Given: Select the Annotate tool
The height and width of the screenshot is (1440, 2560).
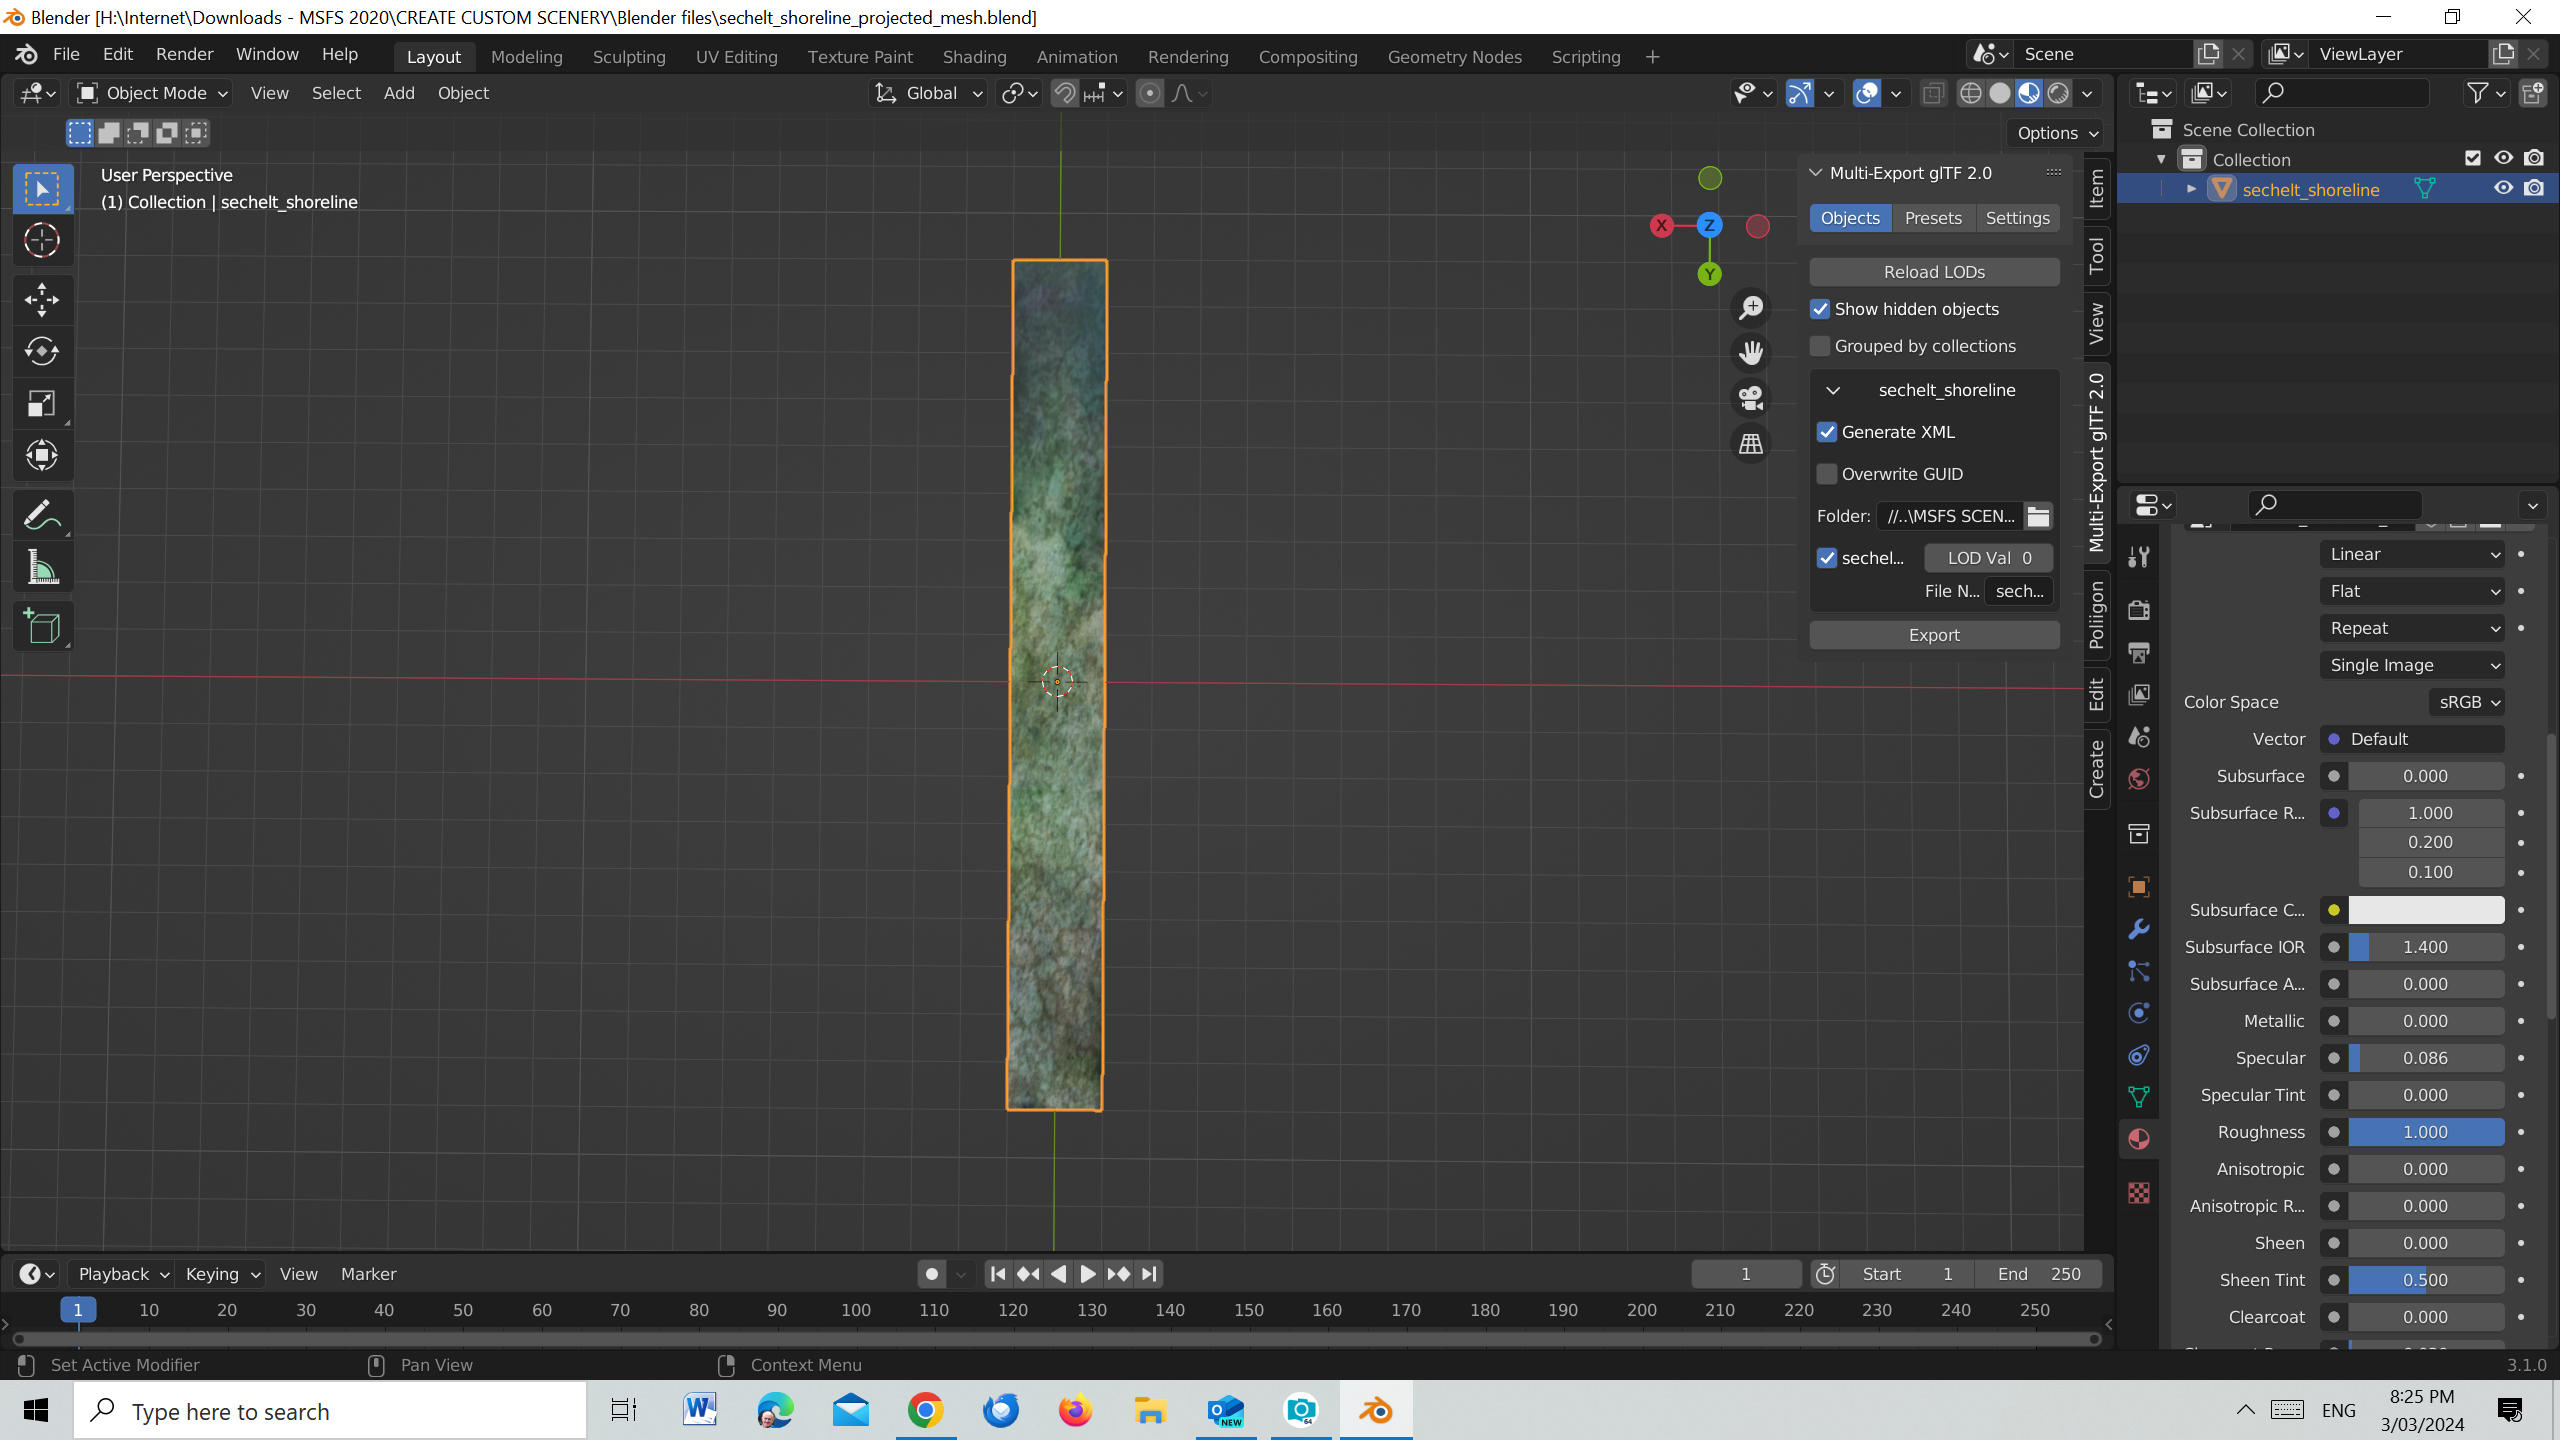Looking at the screenshot, I should [x=42, y=516].
